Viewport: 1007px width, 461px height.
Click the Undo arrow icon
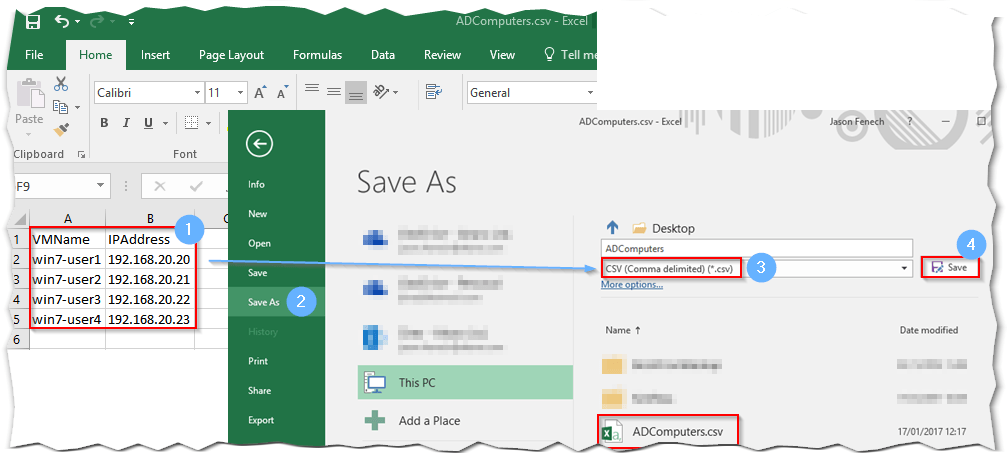pyautogui.click(x=62, y=21)
